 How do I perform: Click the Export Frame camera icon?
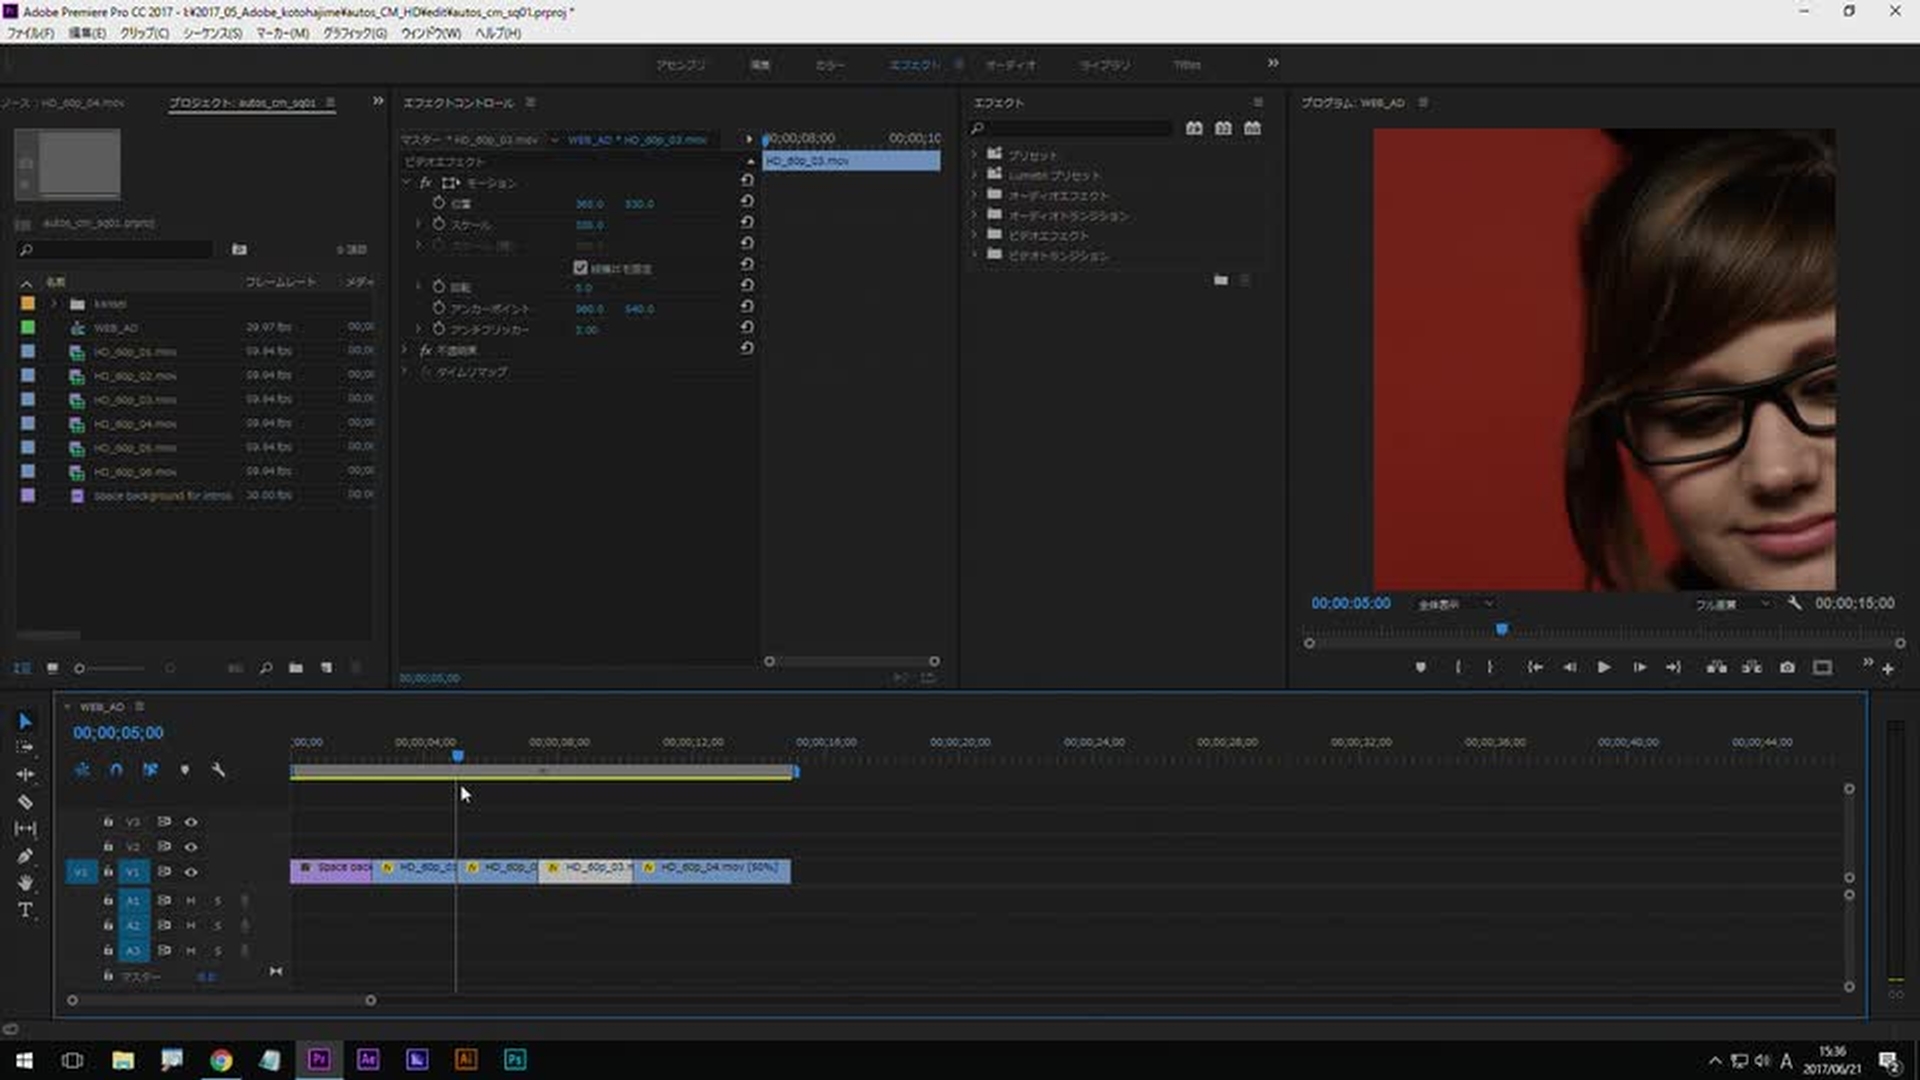pos(1787,668)
